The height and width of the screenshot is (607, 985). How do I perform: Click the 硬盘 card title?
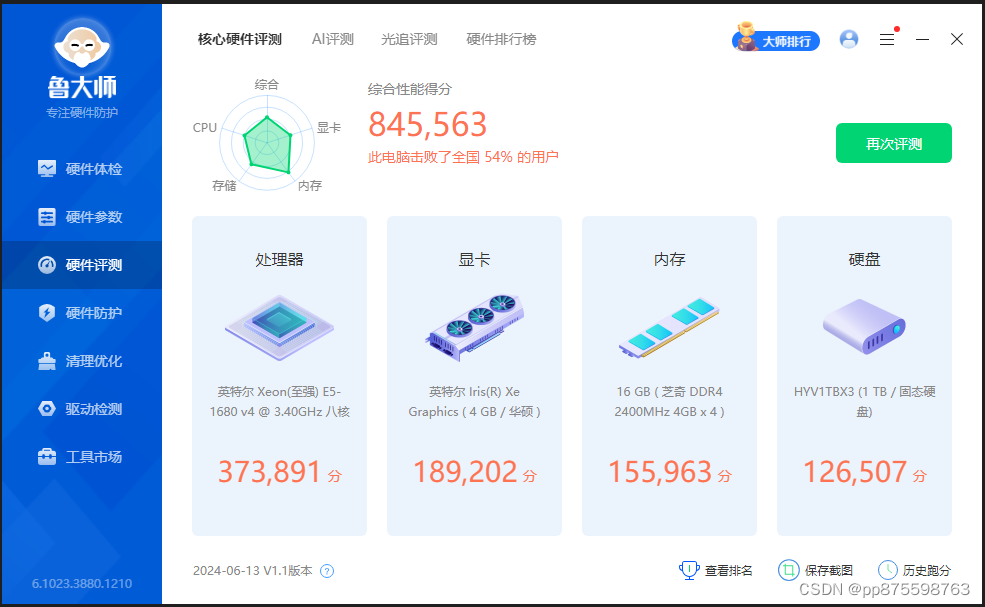(864, 260)
